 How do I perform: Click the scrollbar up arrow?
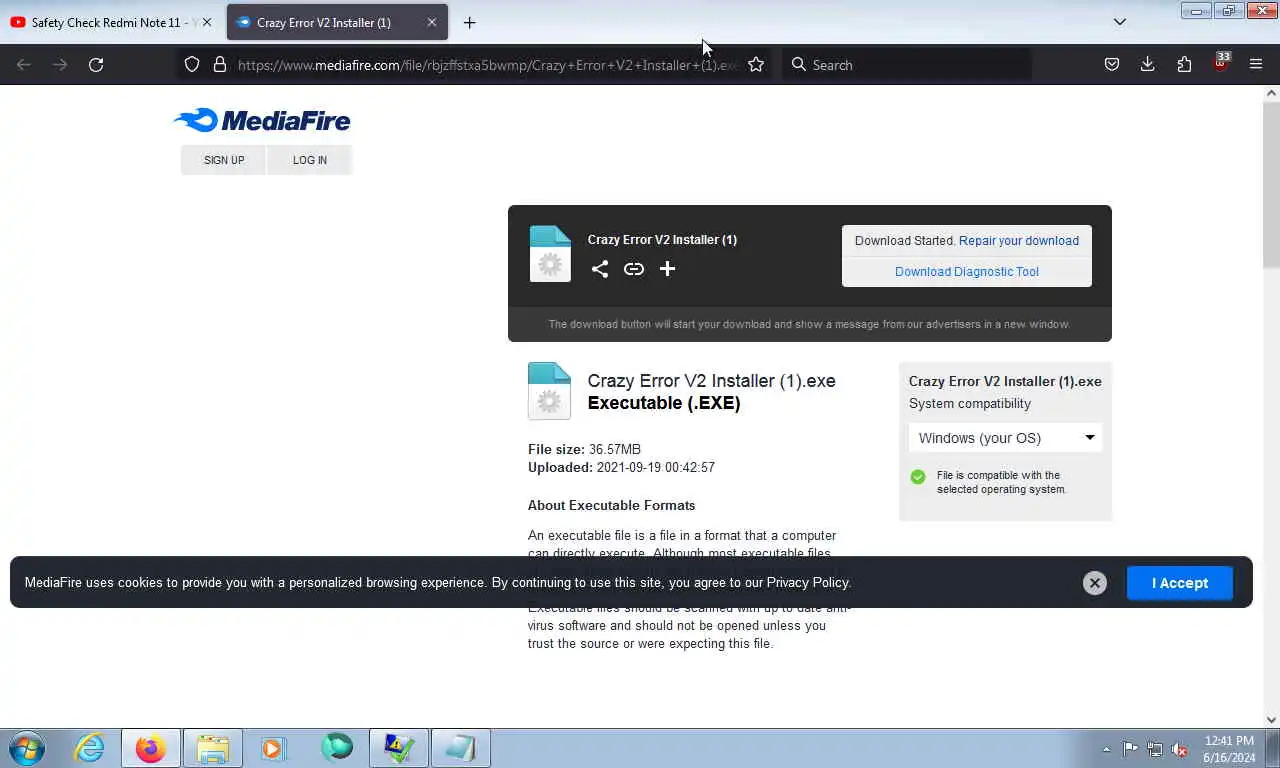pyautogui.click(x=1271, y=93)
